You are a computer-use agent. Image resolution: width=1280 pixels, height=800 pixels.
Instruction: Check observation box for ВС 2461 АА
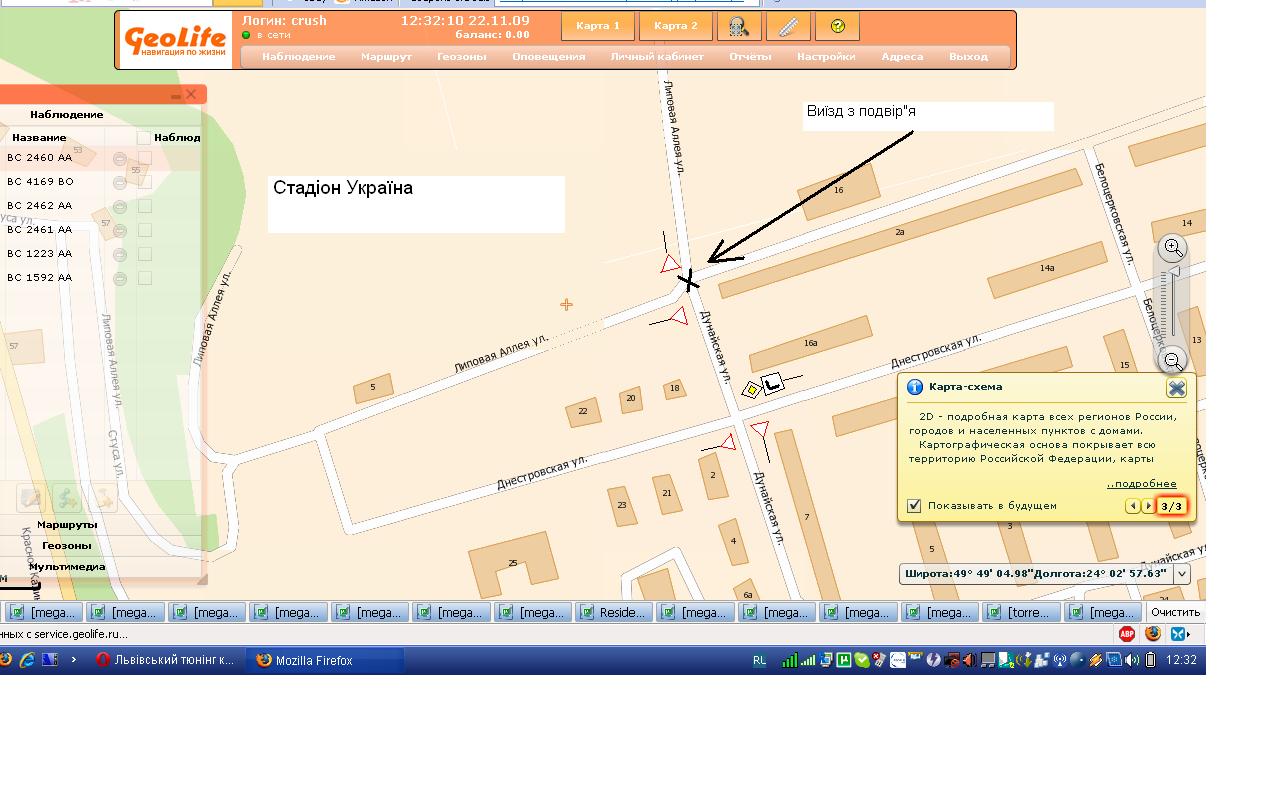145,230
